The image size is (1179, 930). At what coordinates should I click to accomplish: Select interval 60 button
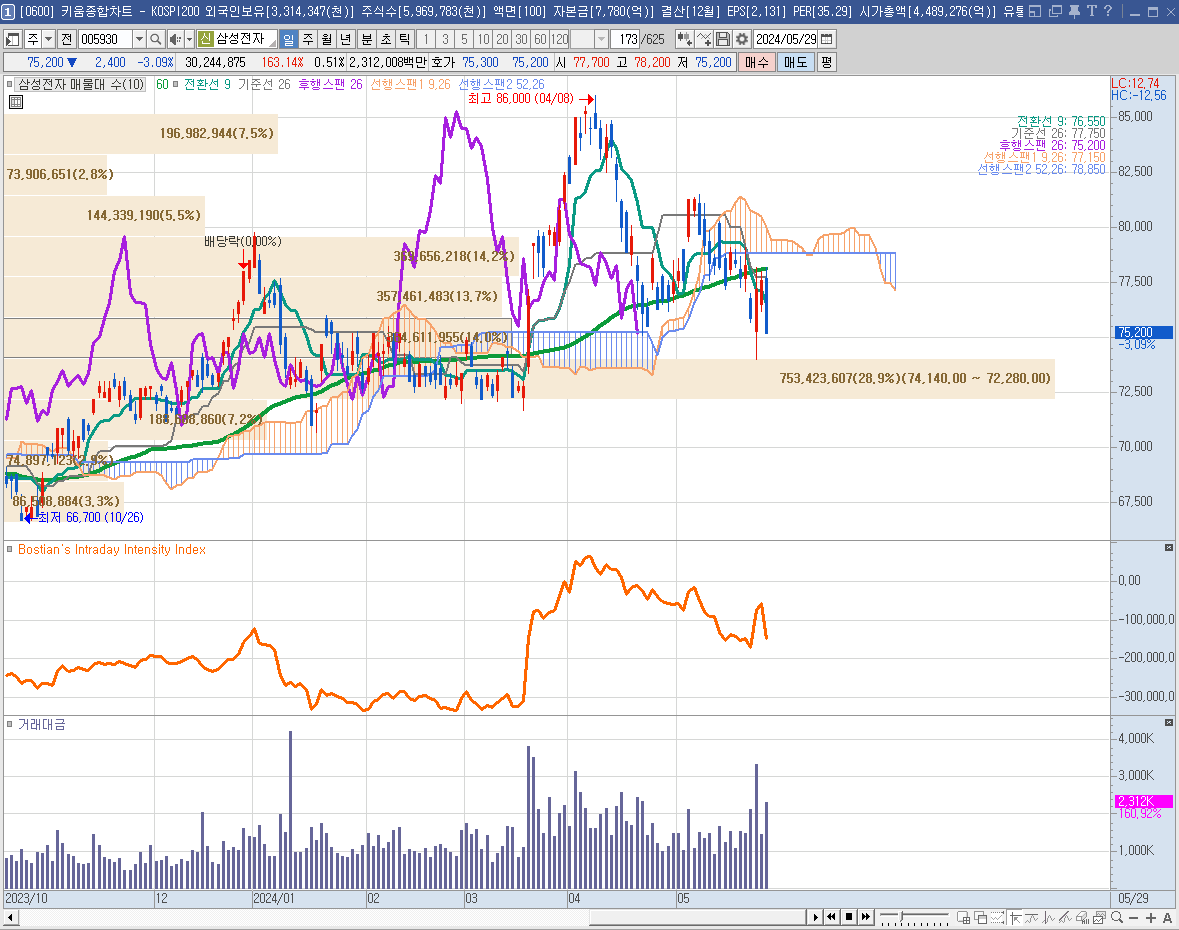pyautogui.click(x=540, y=39)
